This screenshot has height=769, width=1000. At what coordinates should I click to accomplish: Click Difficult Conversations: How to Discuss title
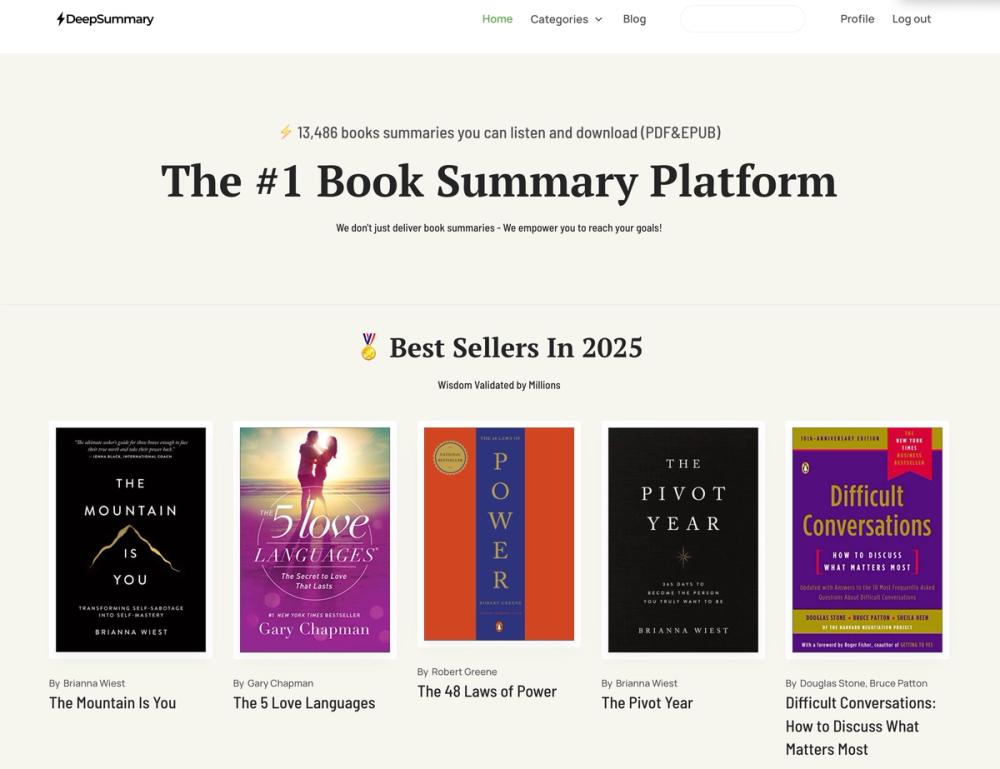click(860, 726)
